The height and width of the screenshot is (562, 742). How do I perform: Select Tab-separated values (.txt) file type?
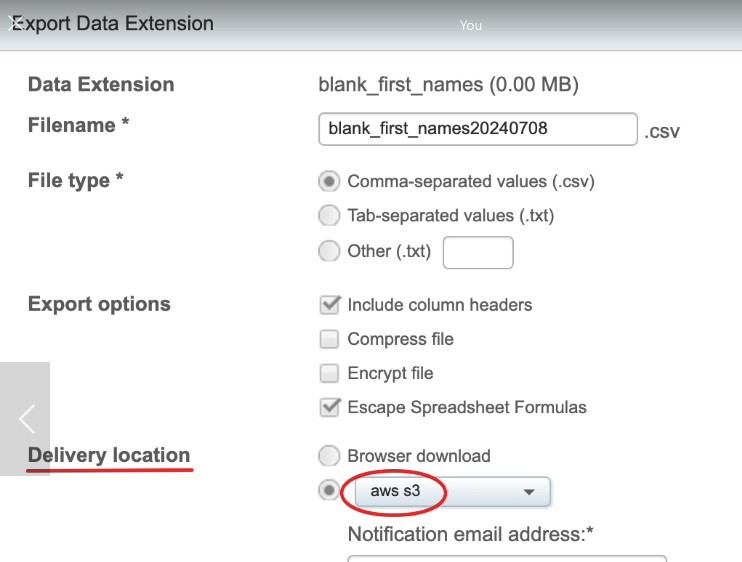click(x=329, y=215)
